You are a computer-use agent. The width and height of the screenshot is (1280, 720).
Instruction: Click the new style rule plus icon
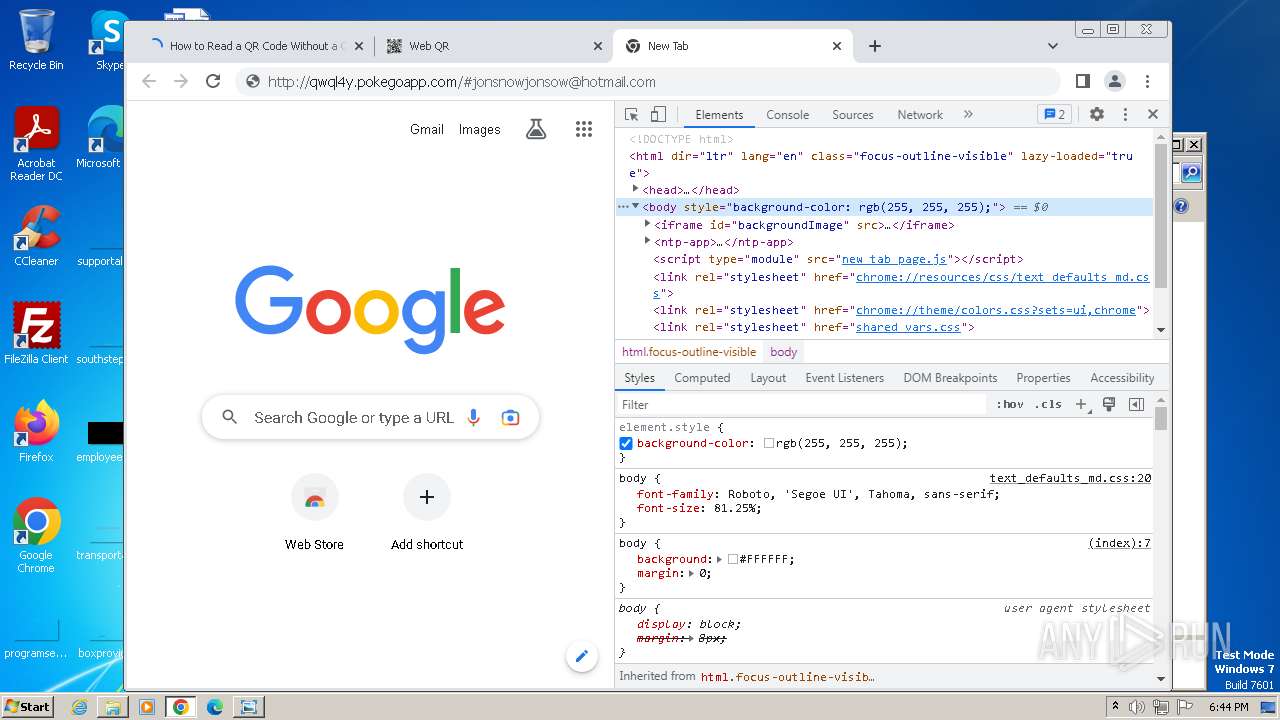1081,404
